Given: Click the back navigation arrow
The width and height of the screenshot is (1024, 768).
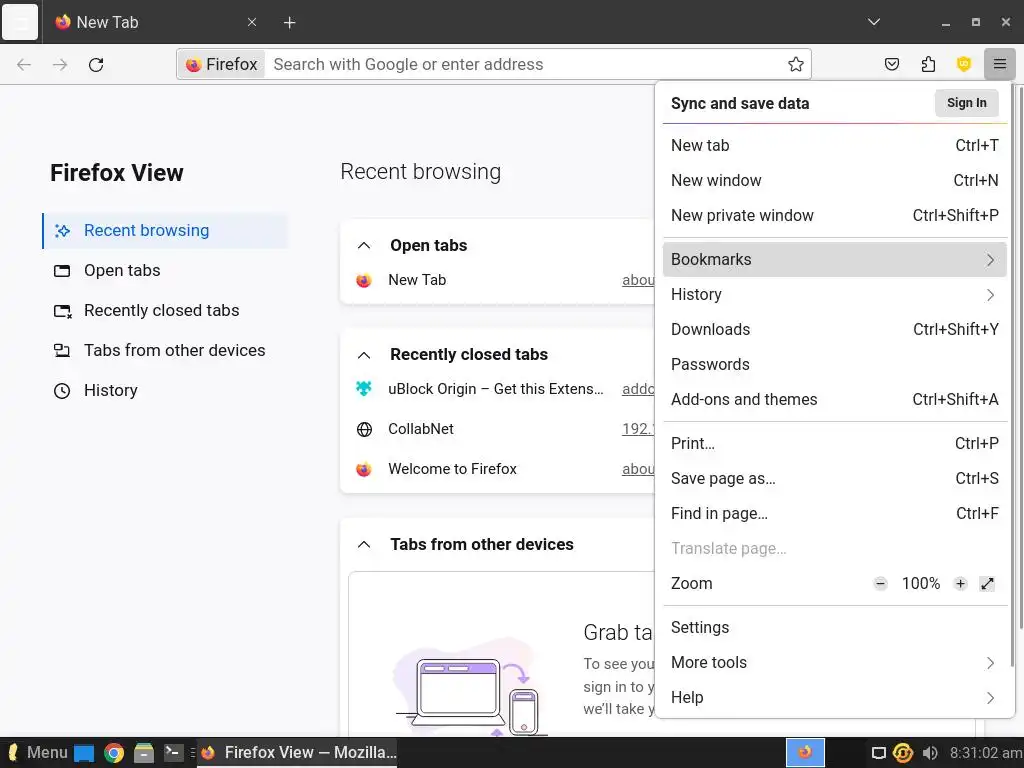Looking at the screenshot, I should pos(24,64).
